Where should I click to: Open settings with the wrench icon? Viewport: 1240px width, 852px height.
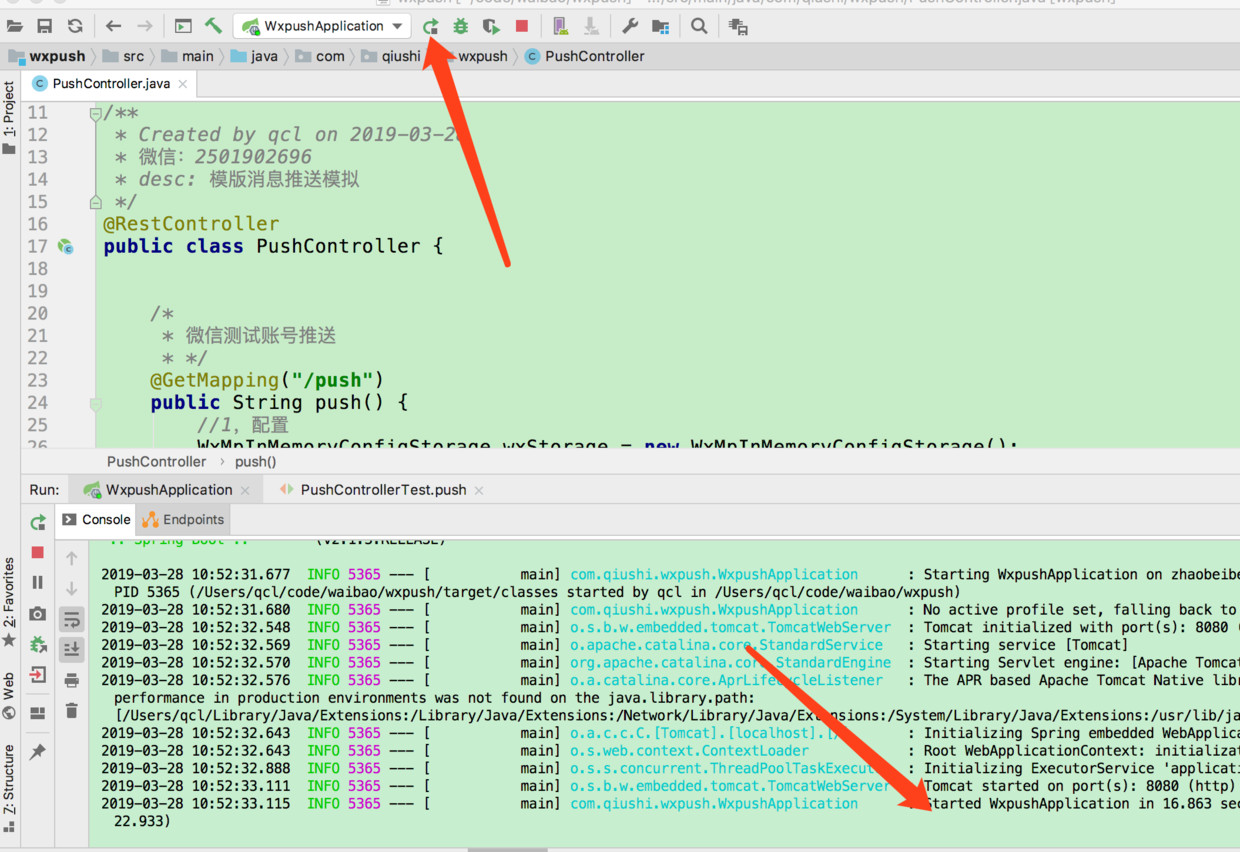629,26
